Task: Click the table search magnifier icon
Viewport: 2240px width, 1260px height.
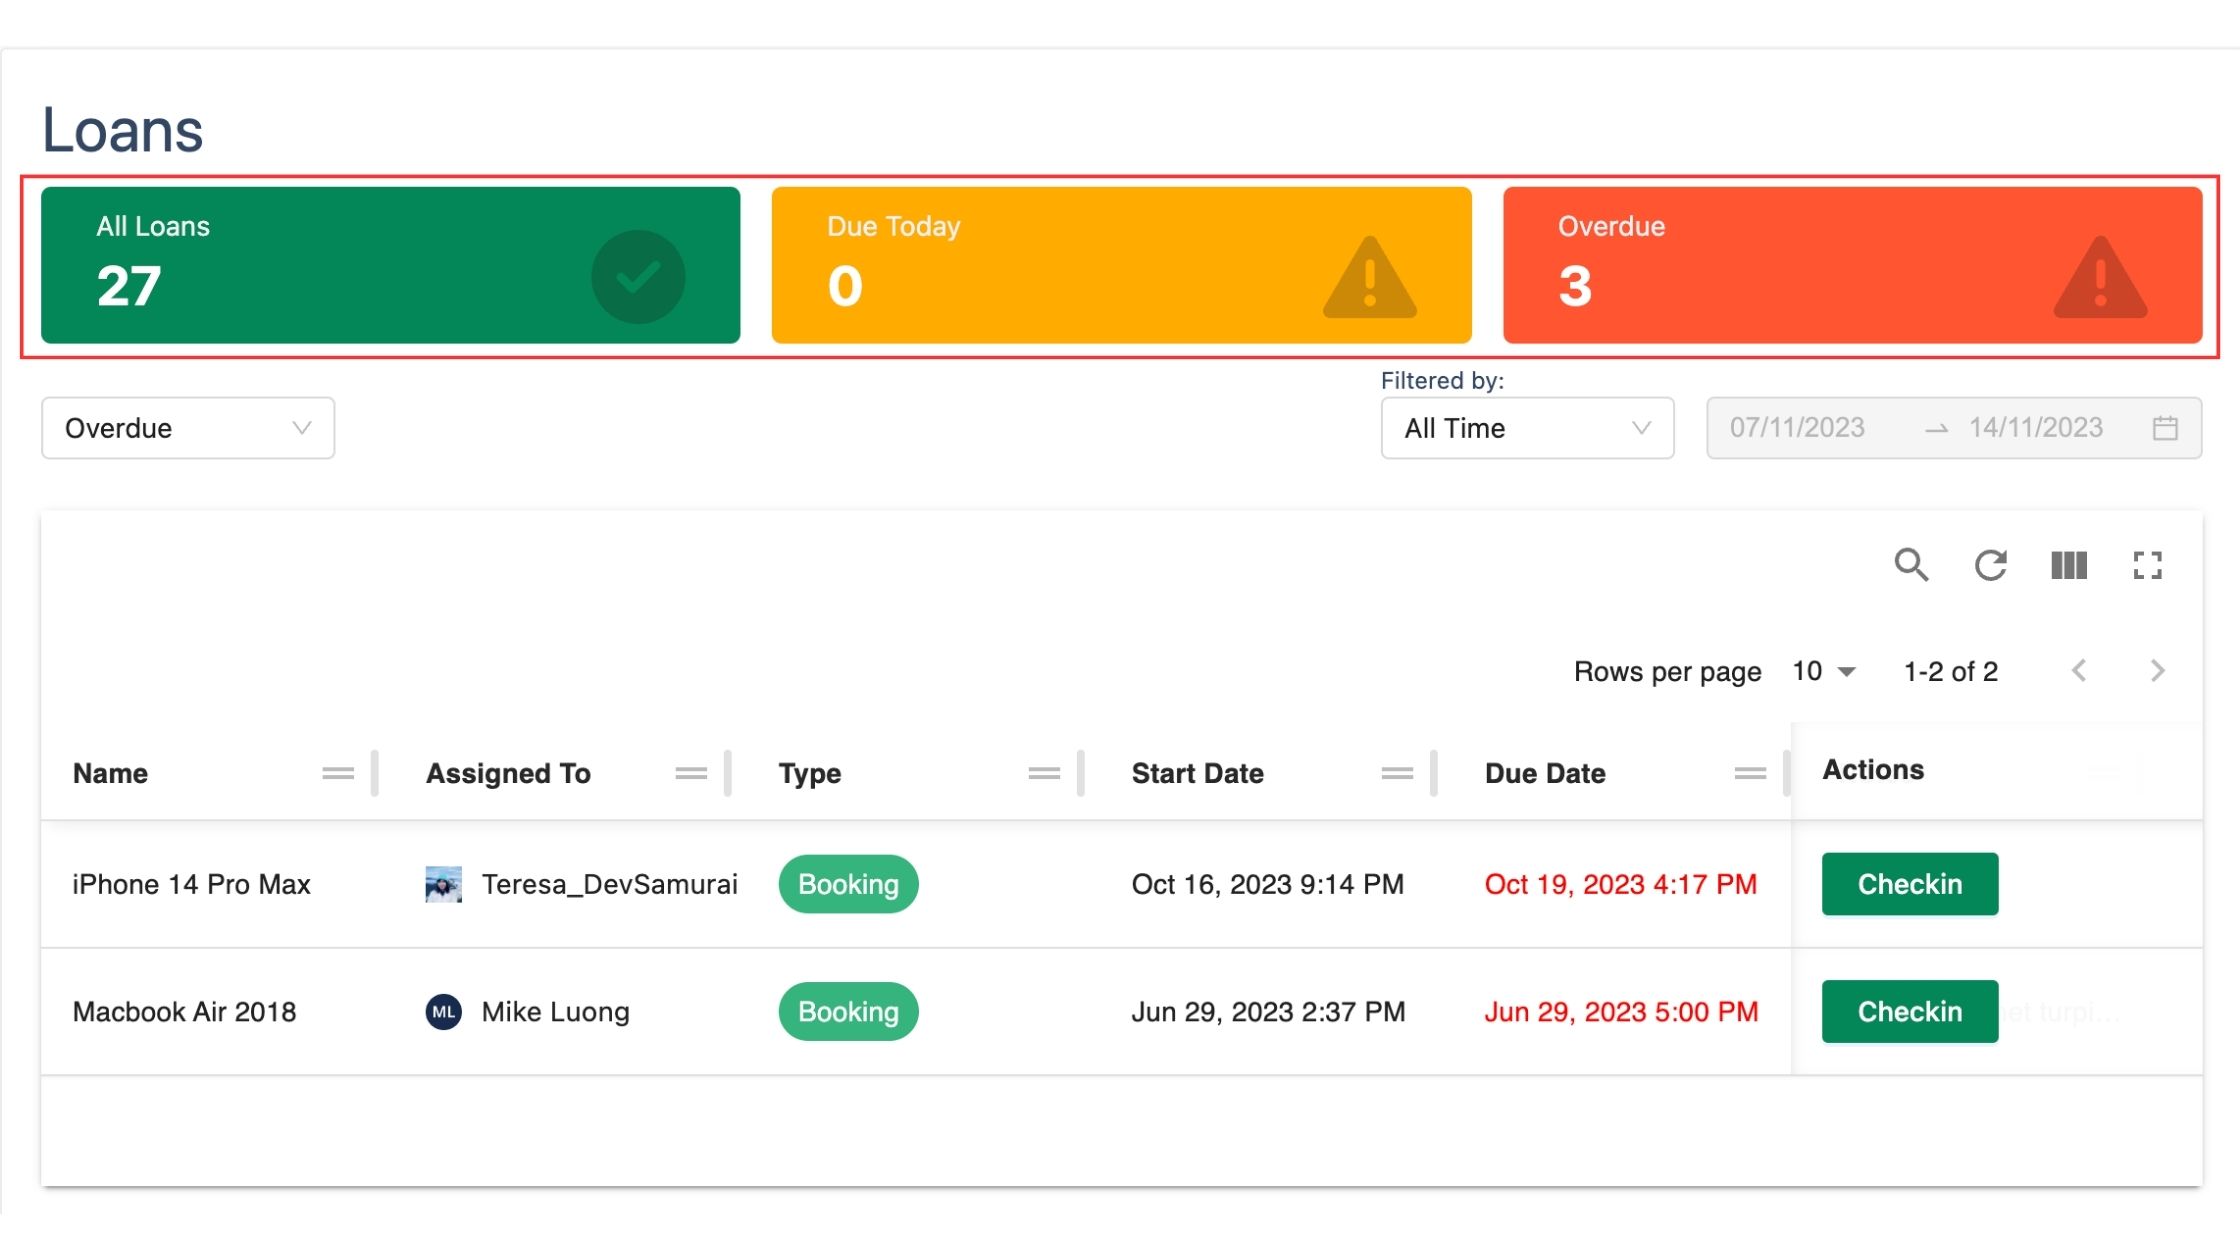Action: click(1911, 565)
